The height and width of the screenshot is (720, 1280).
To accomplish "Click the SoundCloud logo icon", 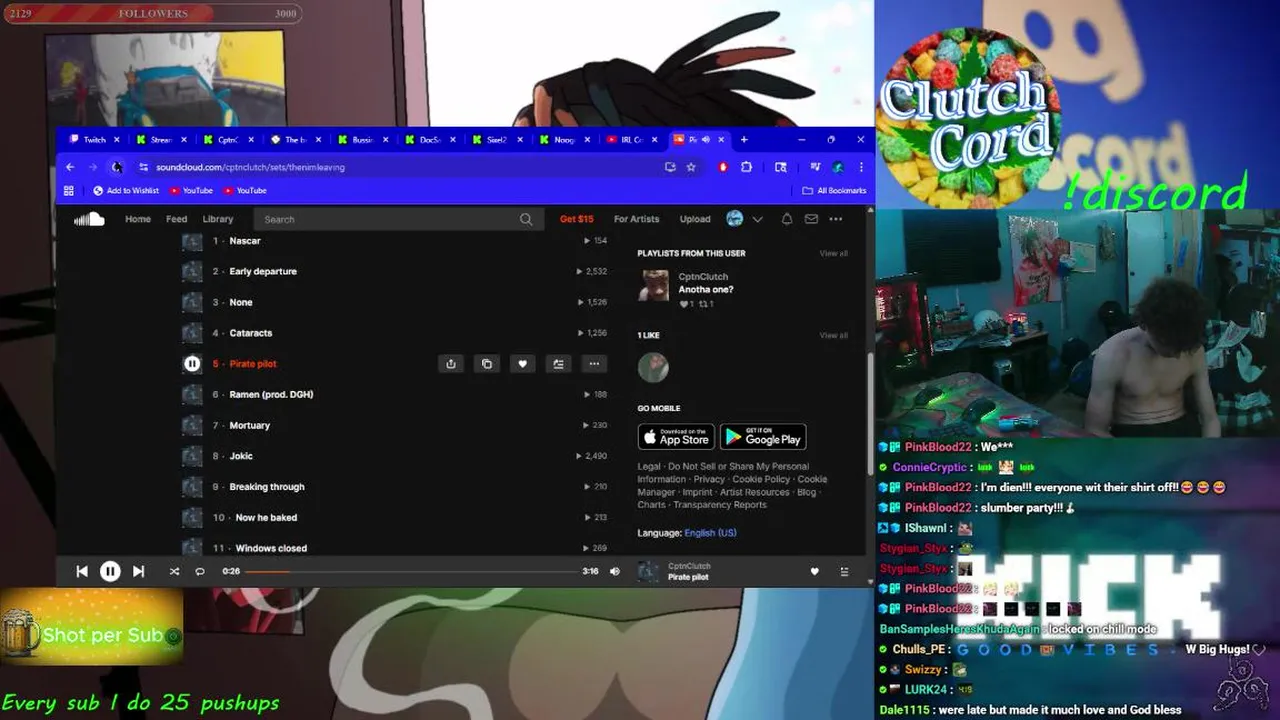I will click(89, 219).
